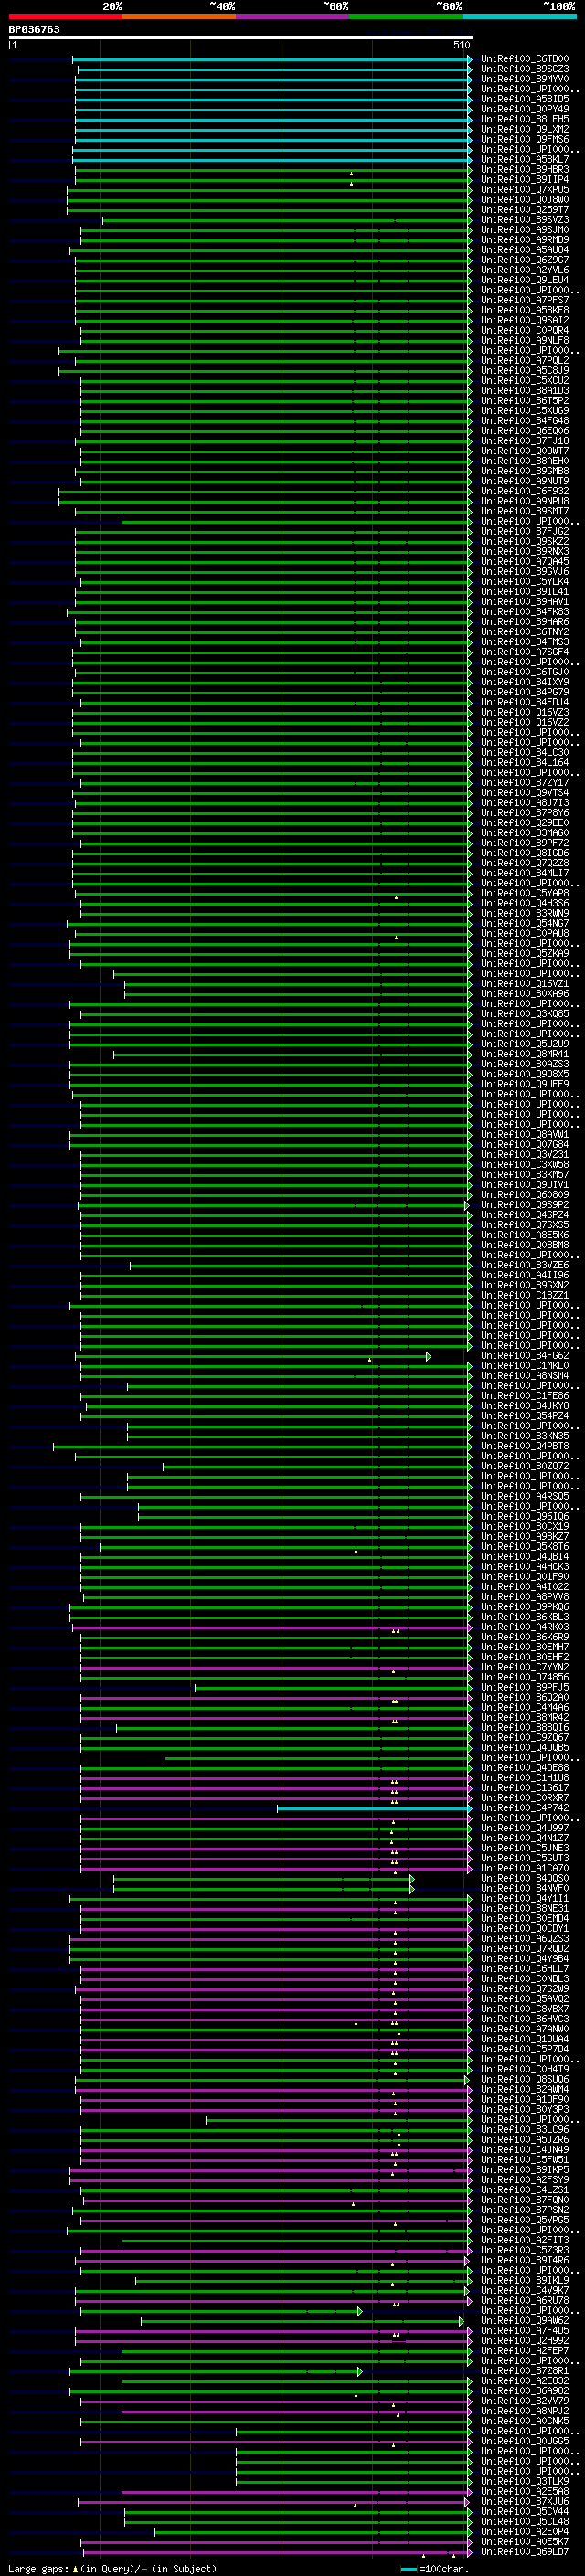
Task: Select hit label UniRef100_Q3V231
Action: tap(525, 1155)
